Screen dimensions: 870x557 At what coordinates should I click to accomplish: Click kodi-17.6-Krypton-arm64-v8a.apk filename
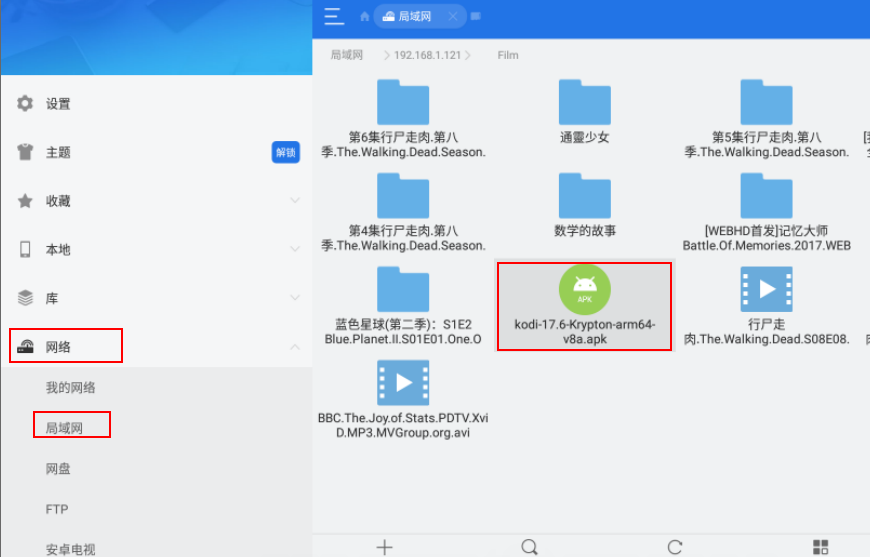pos(585,332)
